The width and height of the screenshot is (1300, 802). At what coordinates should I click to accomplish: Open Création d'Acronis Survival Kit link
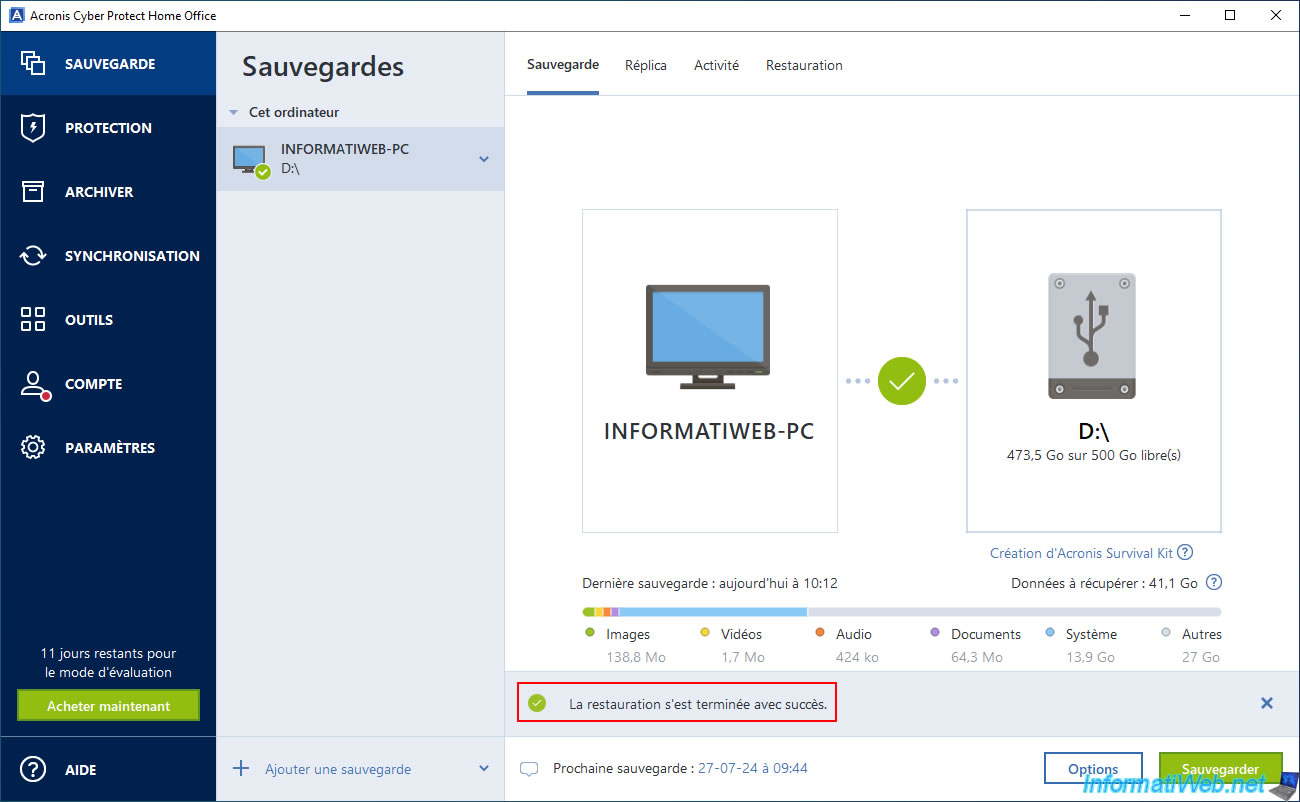pyautogui.click(x=1081, y=553)
